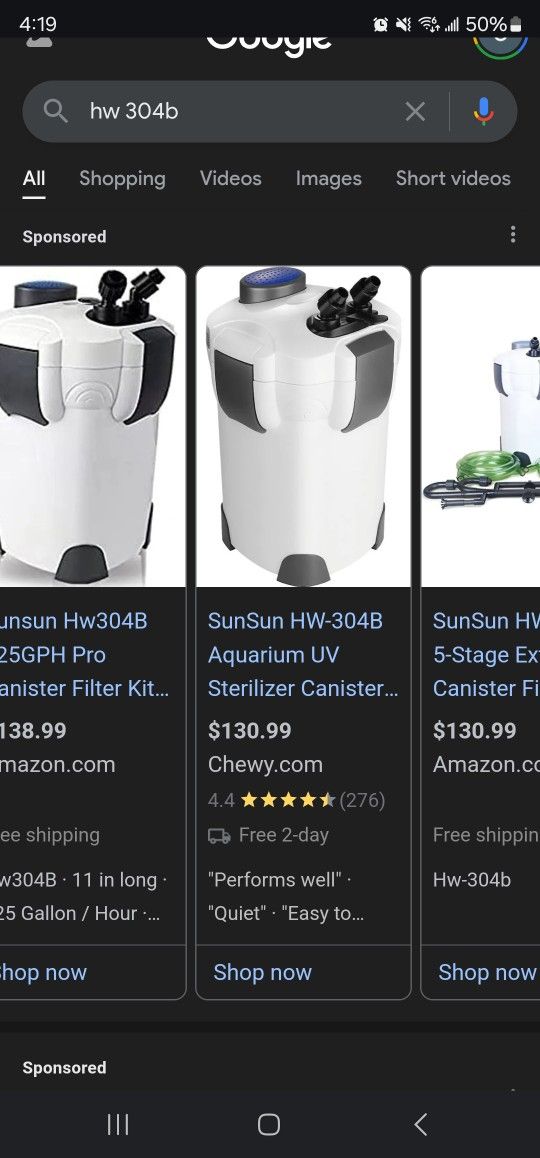The height and width of the screenshot is (1158, 540).
Task: Tap the Android home button icon
Action: [x=269, y=1124]
